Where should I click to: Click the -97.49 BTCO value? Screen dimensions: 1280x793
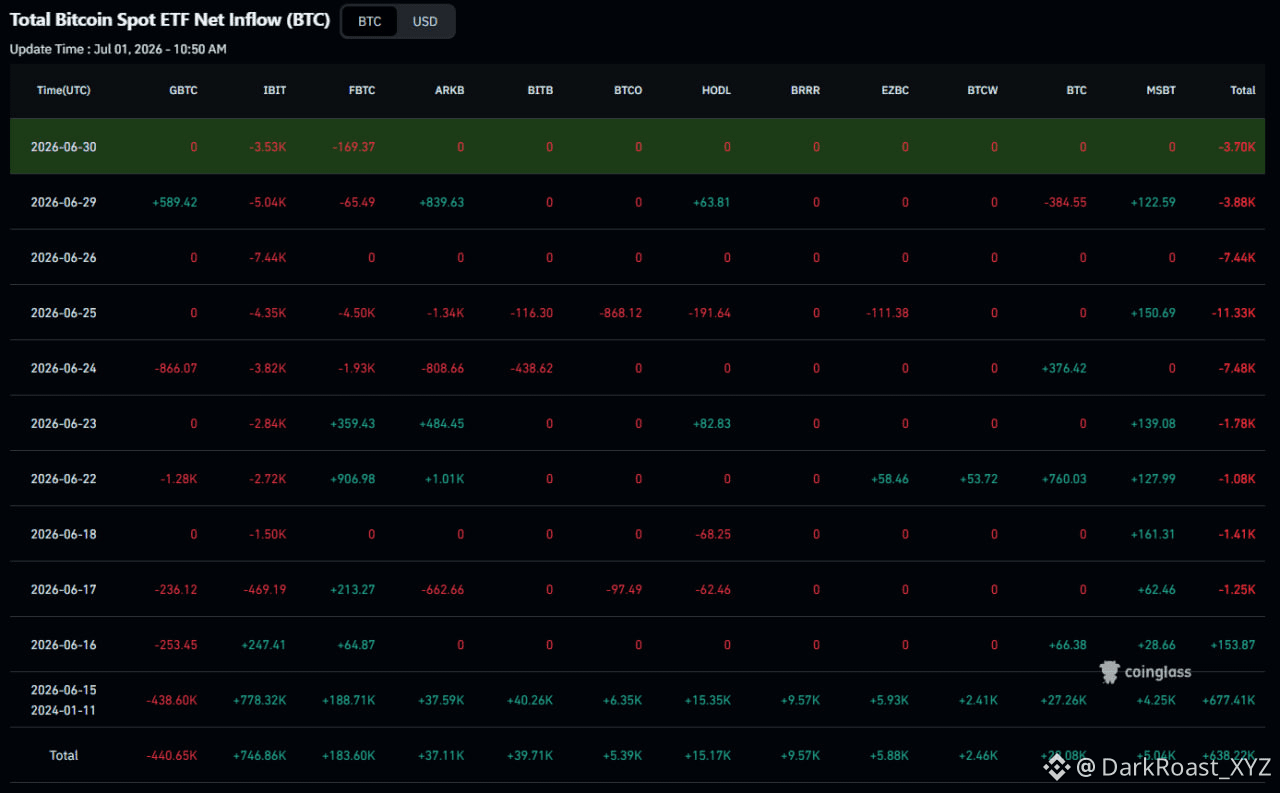click(624, 590)
